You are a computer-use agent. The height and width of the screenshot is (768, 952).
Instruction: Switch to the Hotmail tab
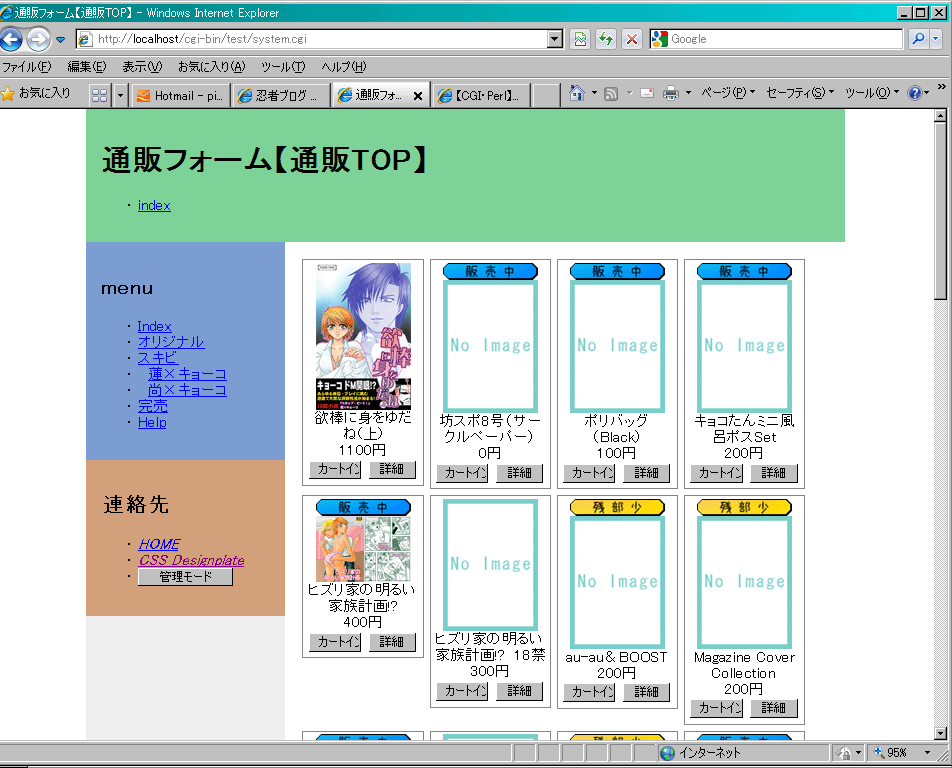pos(180,95)
